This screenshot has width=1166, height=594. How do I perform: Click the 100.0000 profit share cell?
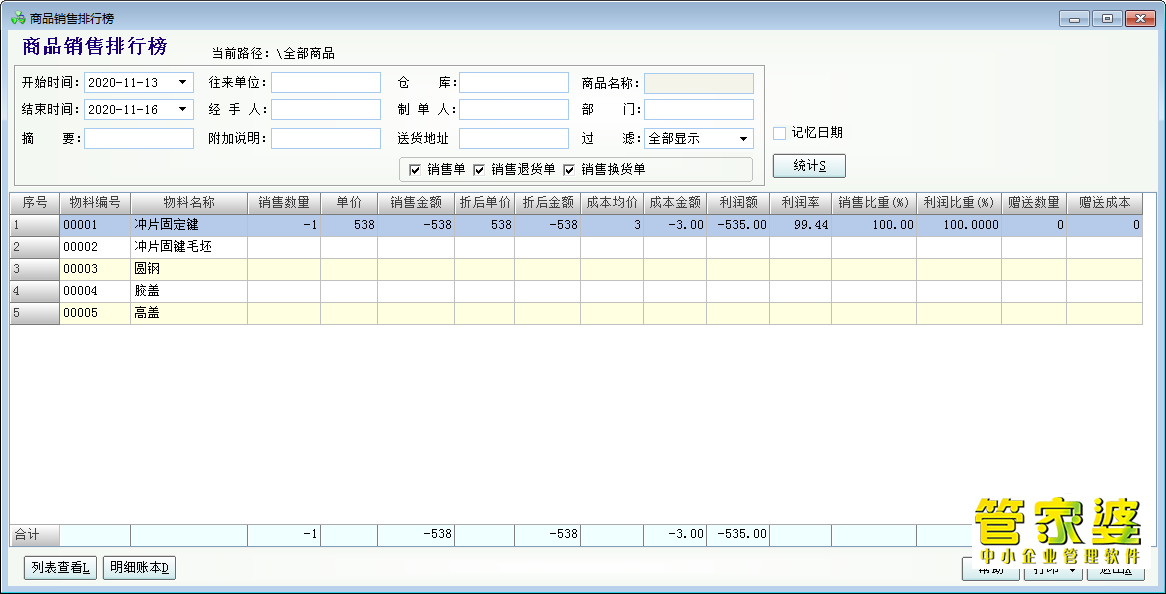[959, 225]
